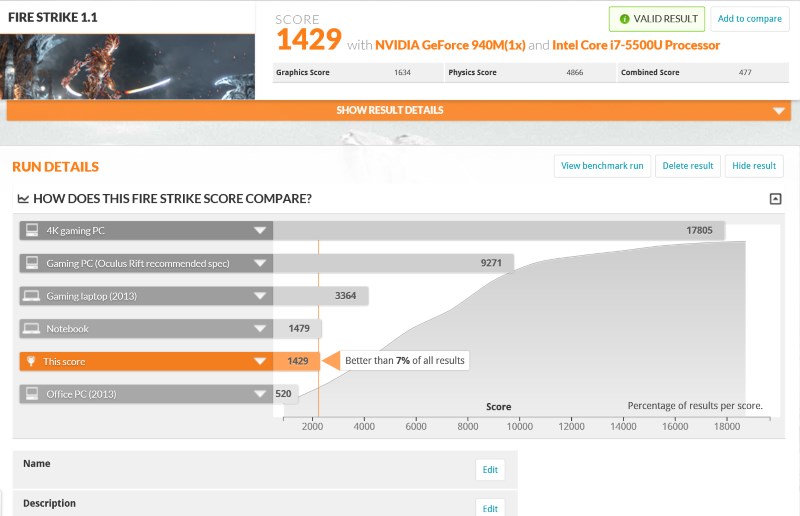This screenshot has width=800, height=516.
Task: Click the Percentage of results per score label
Action: tap(695, 406)
